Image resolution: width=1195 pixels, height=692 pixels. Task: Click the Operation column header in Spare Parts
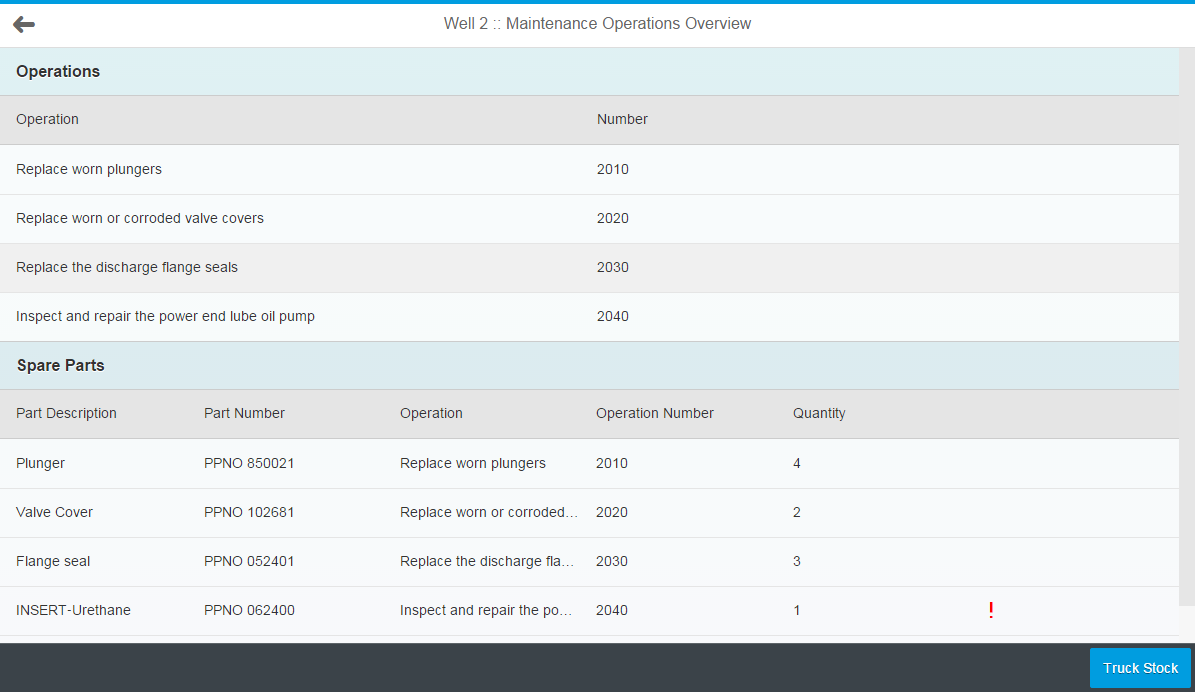pyautogui.click(x=431, y=413)
